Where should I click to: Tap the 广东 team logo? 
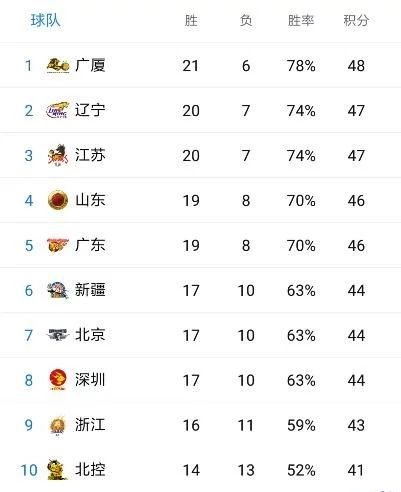pyautogui.click(x=58, y=245)
